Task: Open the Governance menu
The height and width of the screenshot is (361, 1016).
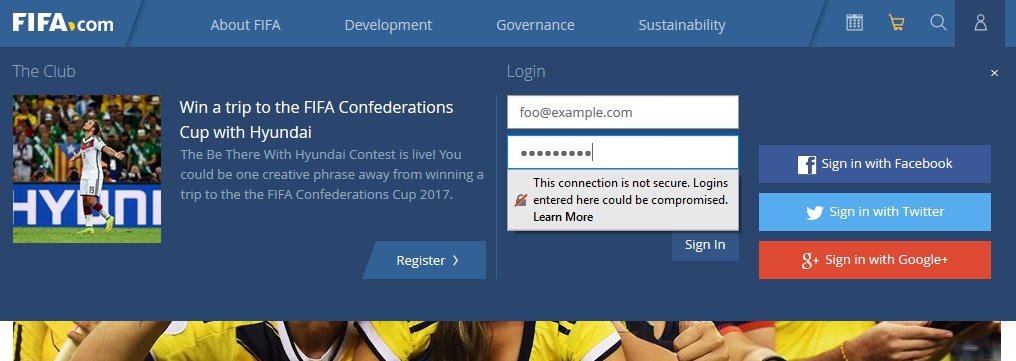Action: pyautogui.click(x=535, y=25)
